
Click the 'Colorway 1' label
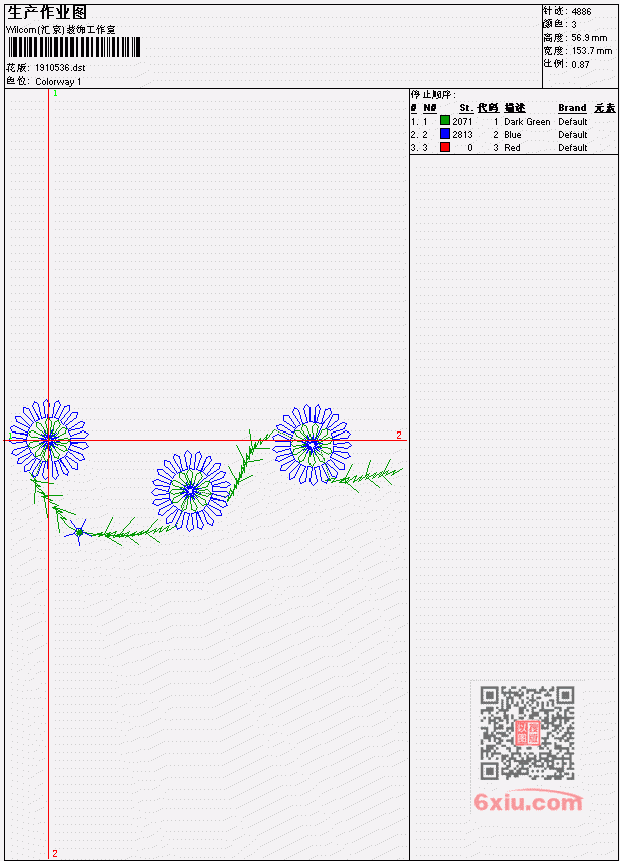point(58,82)
